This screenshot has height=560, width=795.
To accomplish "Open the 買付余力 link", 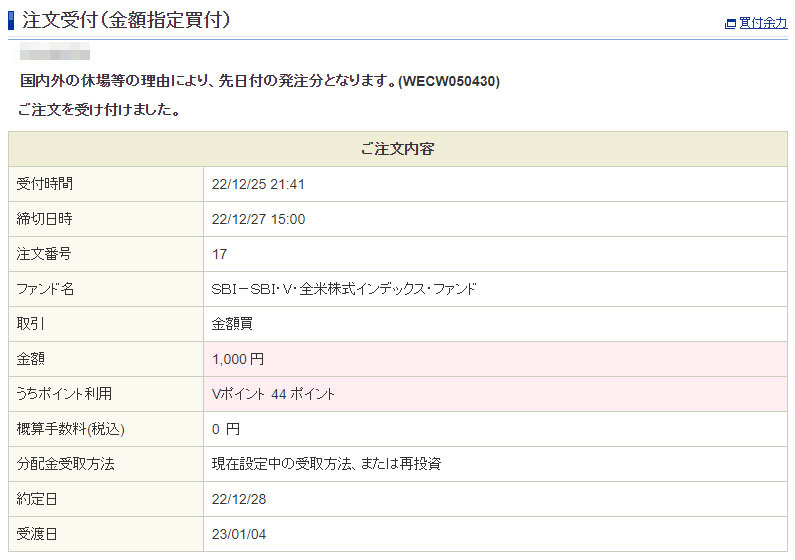I will pos(762,23).
